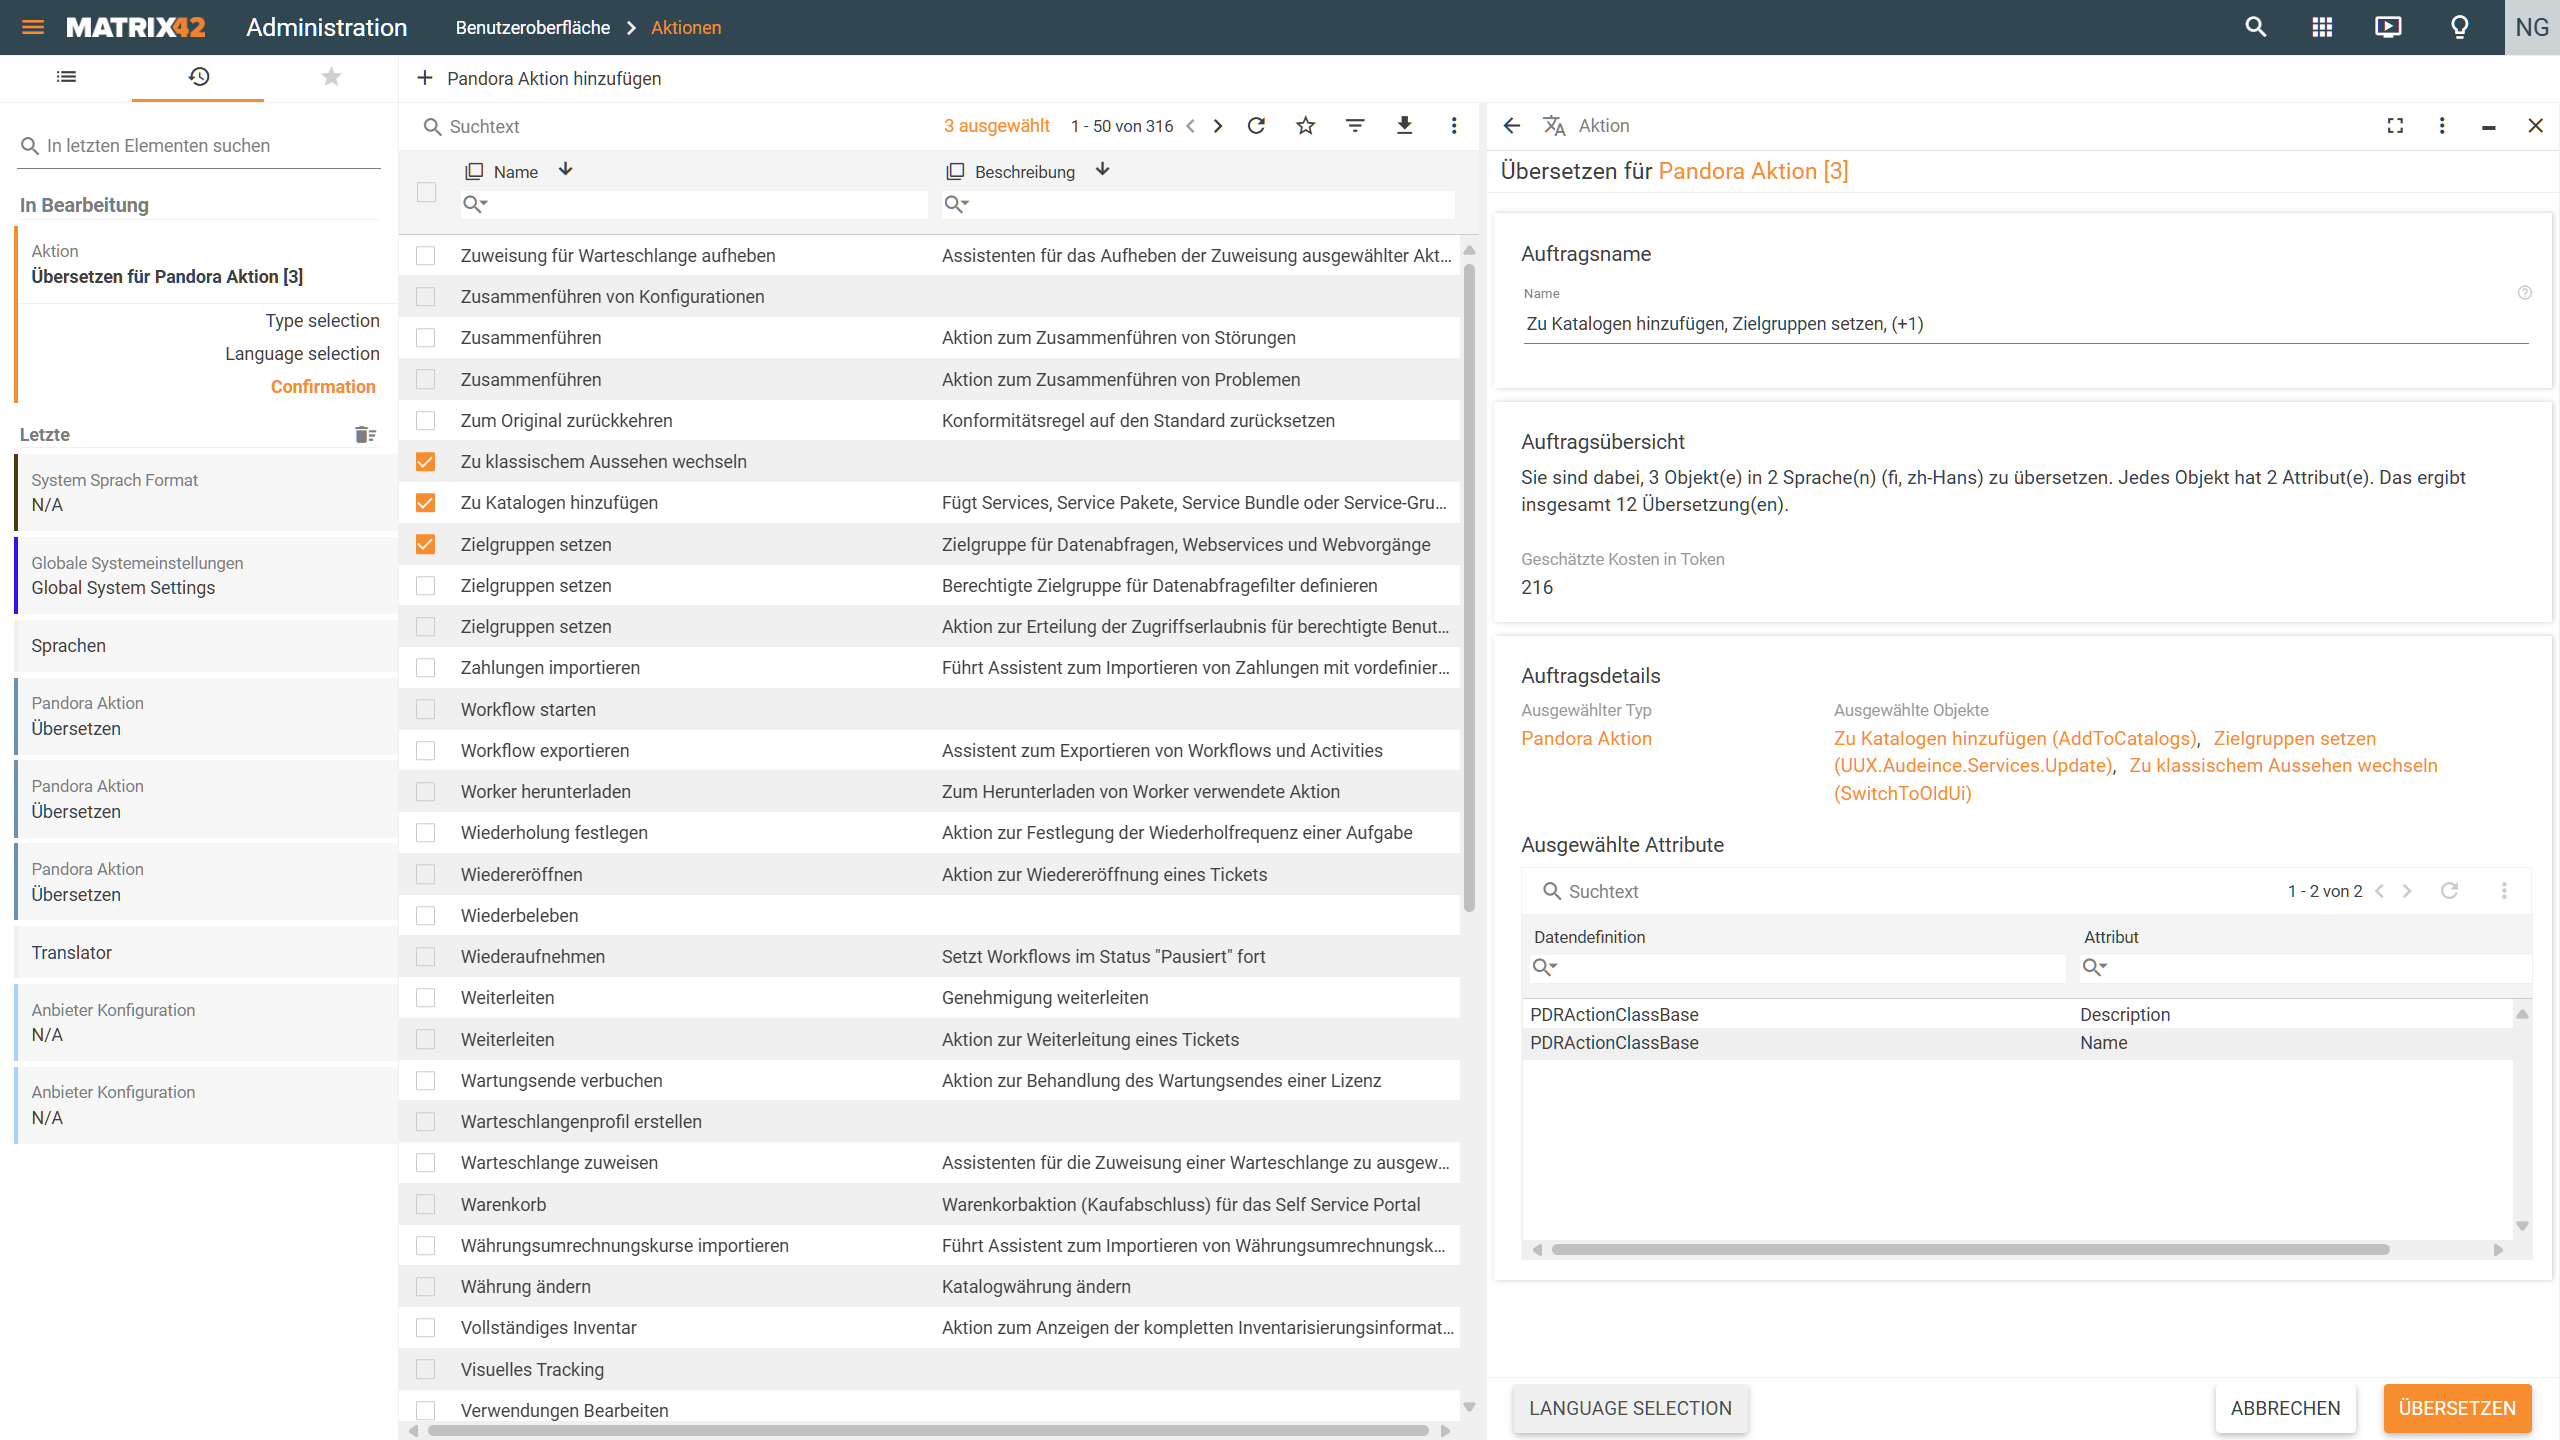Viewport: 2560px width, 1440px height.
Task: Click the action list horizontal scrollbar
Action: coord(928,1431)
